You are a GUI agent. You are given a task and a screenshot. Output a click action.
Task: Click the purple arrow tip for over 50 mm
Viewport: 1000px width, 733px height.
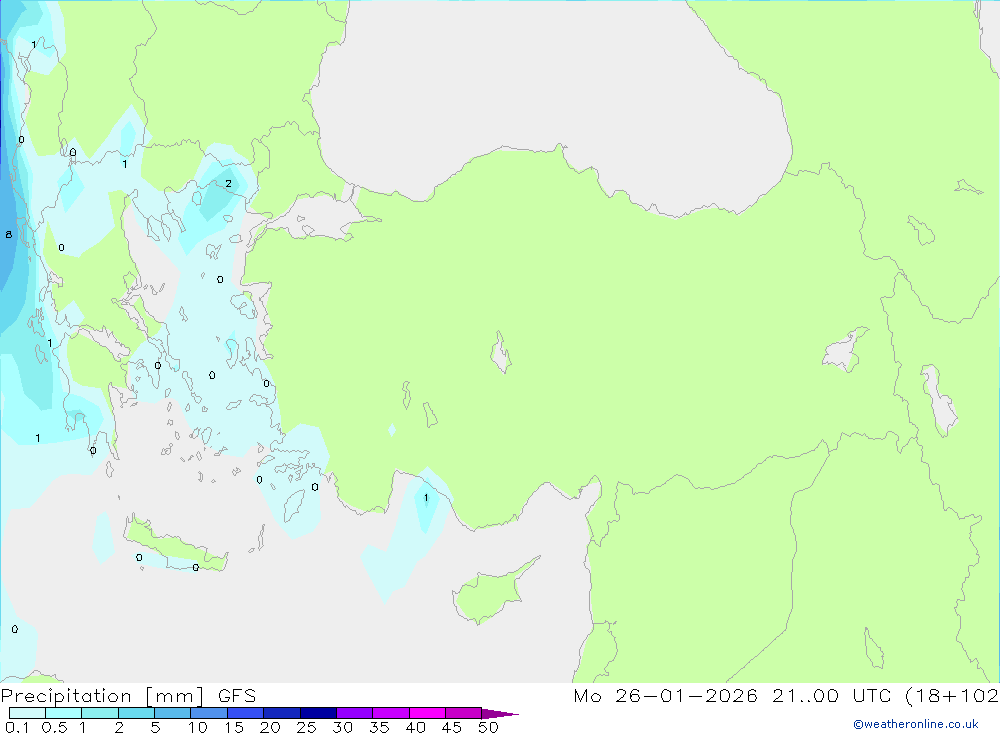500,713
